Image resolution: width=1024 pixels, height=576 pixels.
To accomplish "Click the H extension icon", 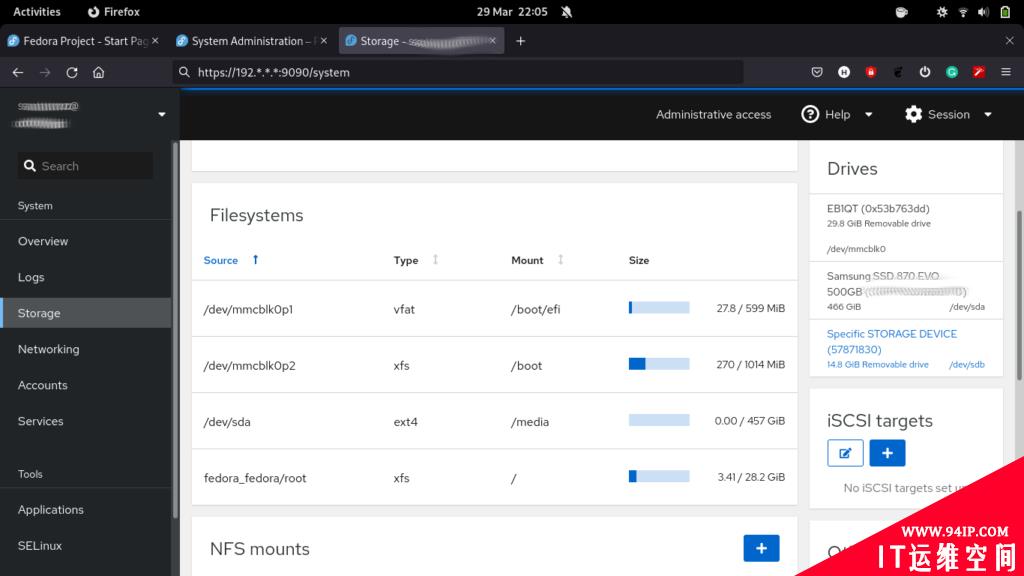I will pos(844,72).
